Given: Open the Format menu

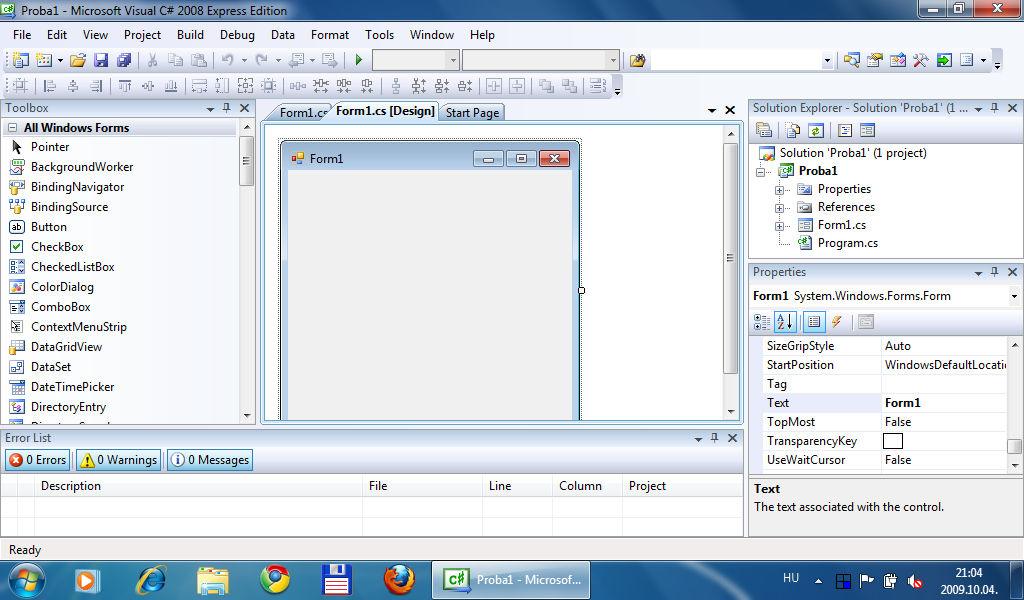Looking at the screenshot, I should click(330, 35).
